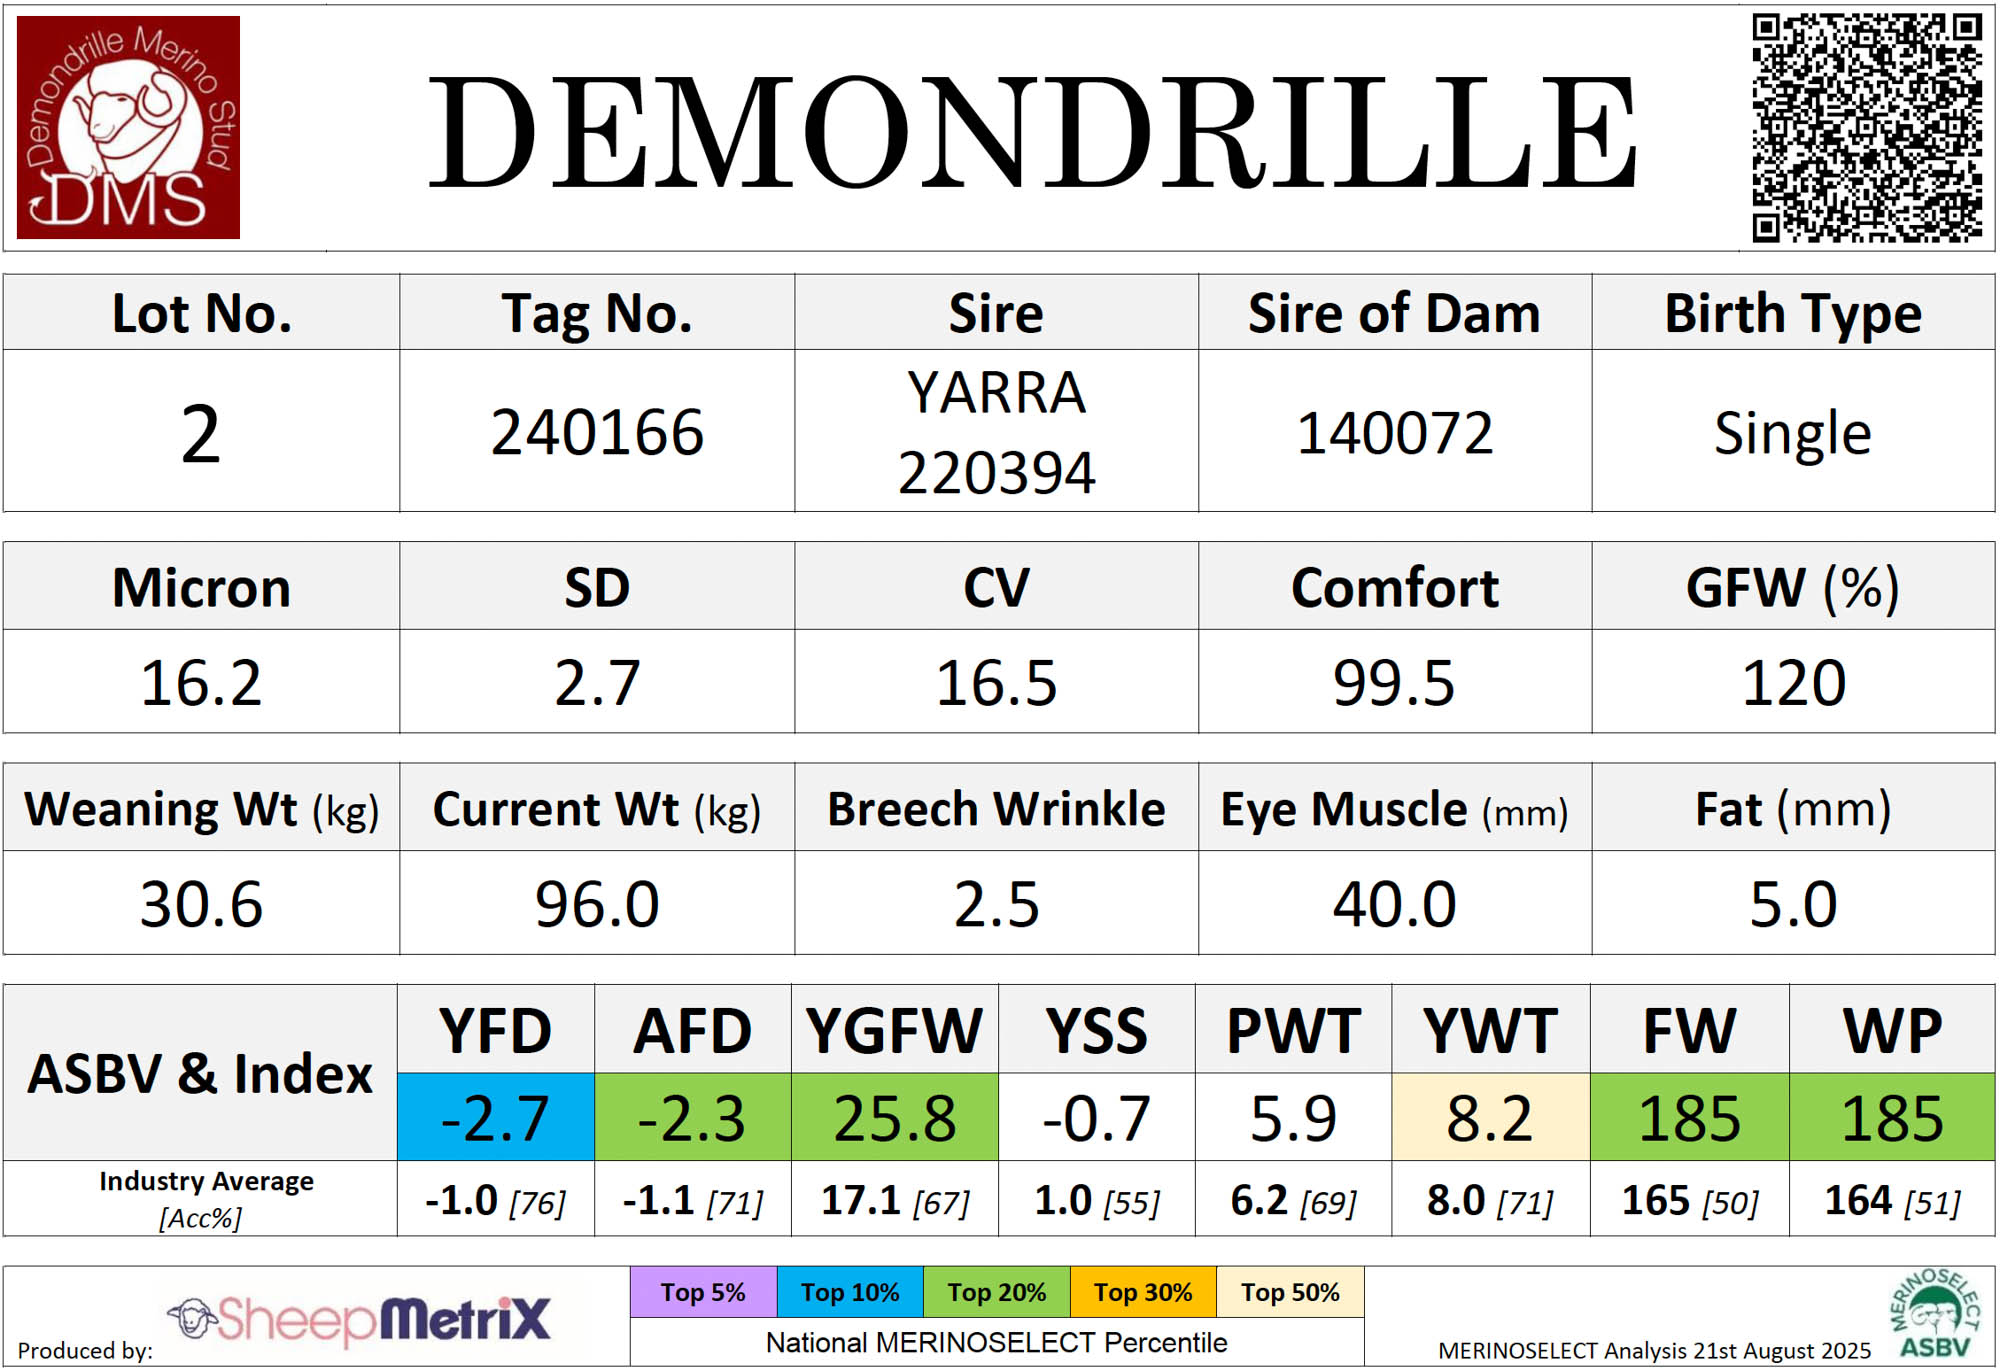
Task: Click the Micron column header
Action: click(201, 587)
